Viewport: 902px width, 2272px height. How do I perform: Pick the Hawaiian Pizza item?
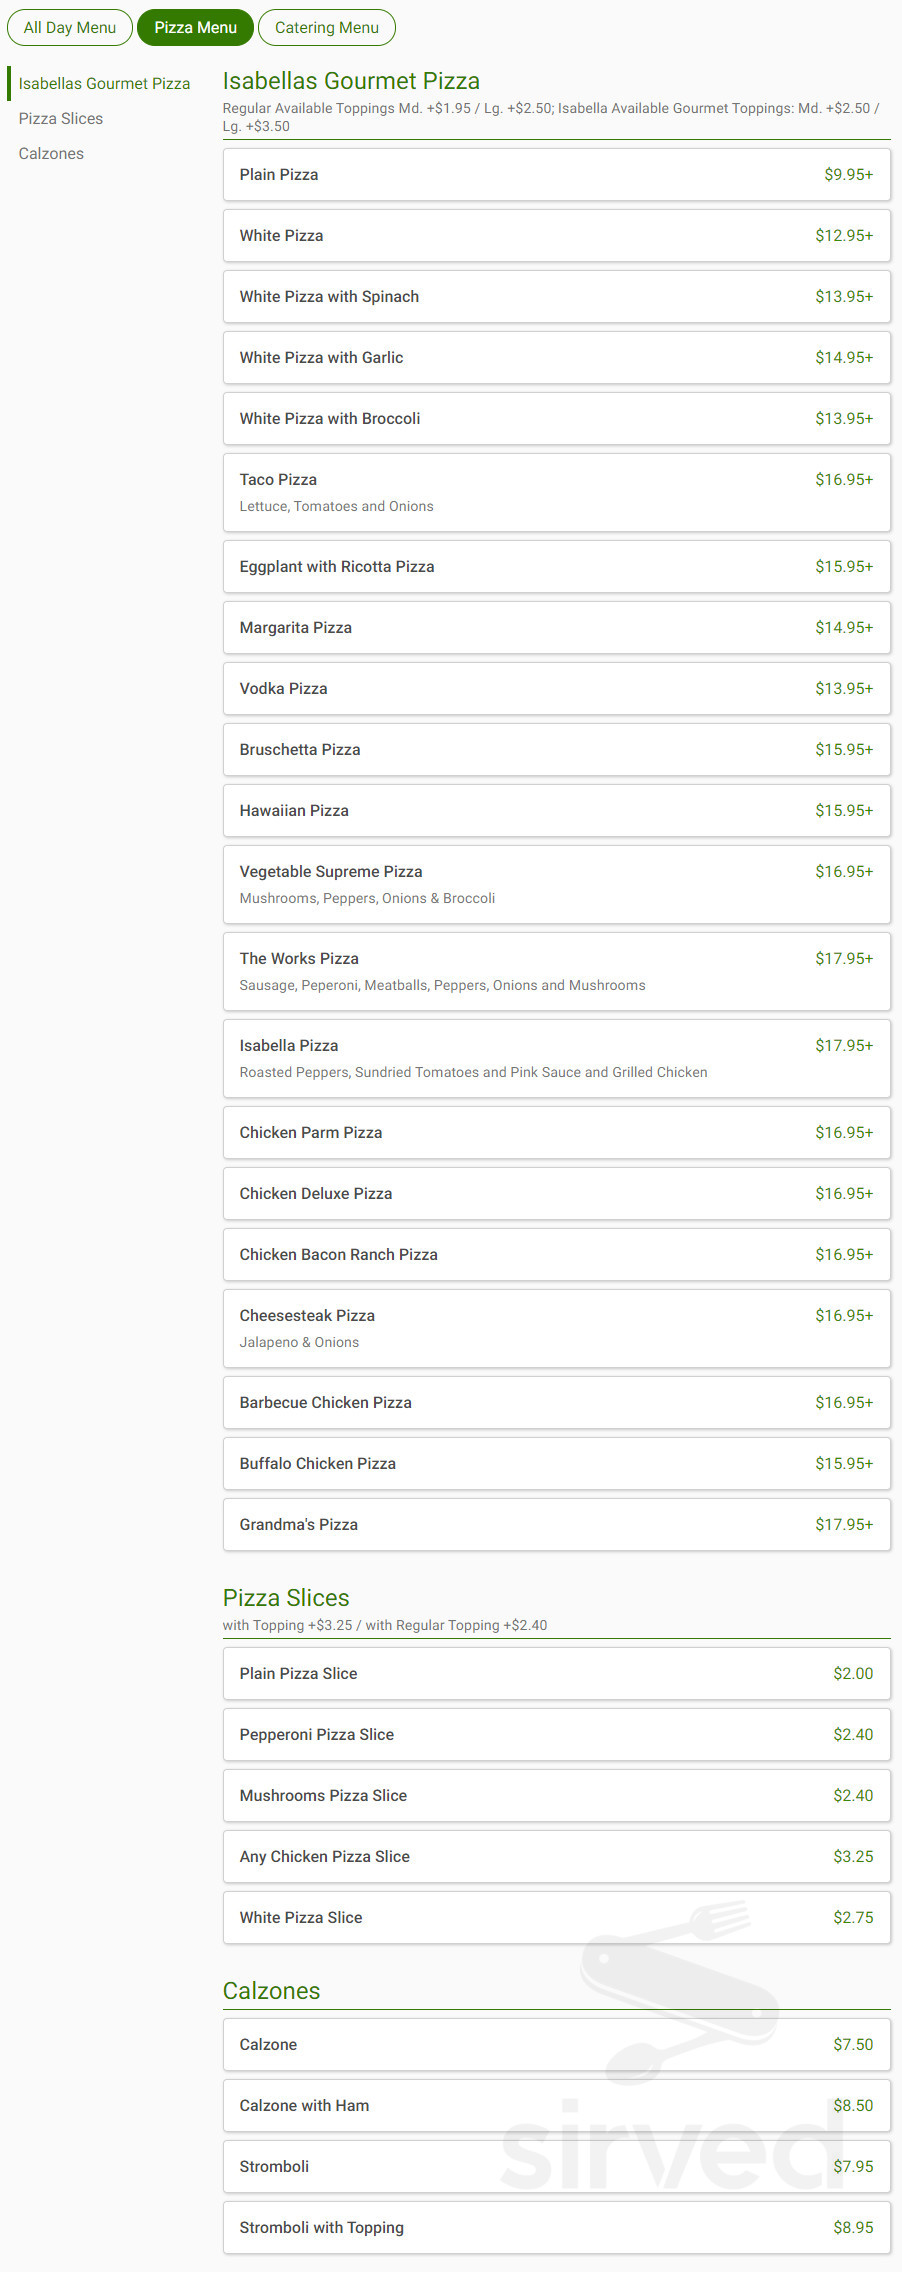pyautogui.click(x=556, y=810)
